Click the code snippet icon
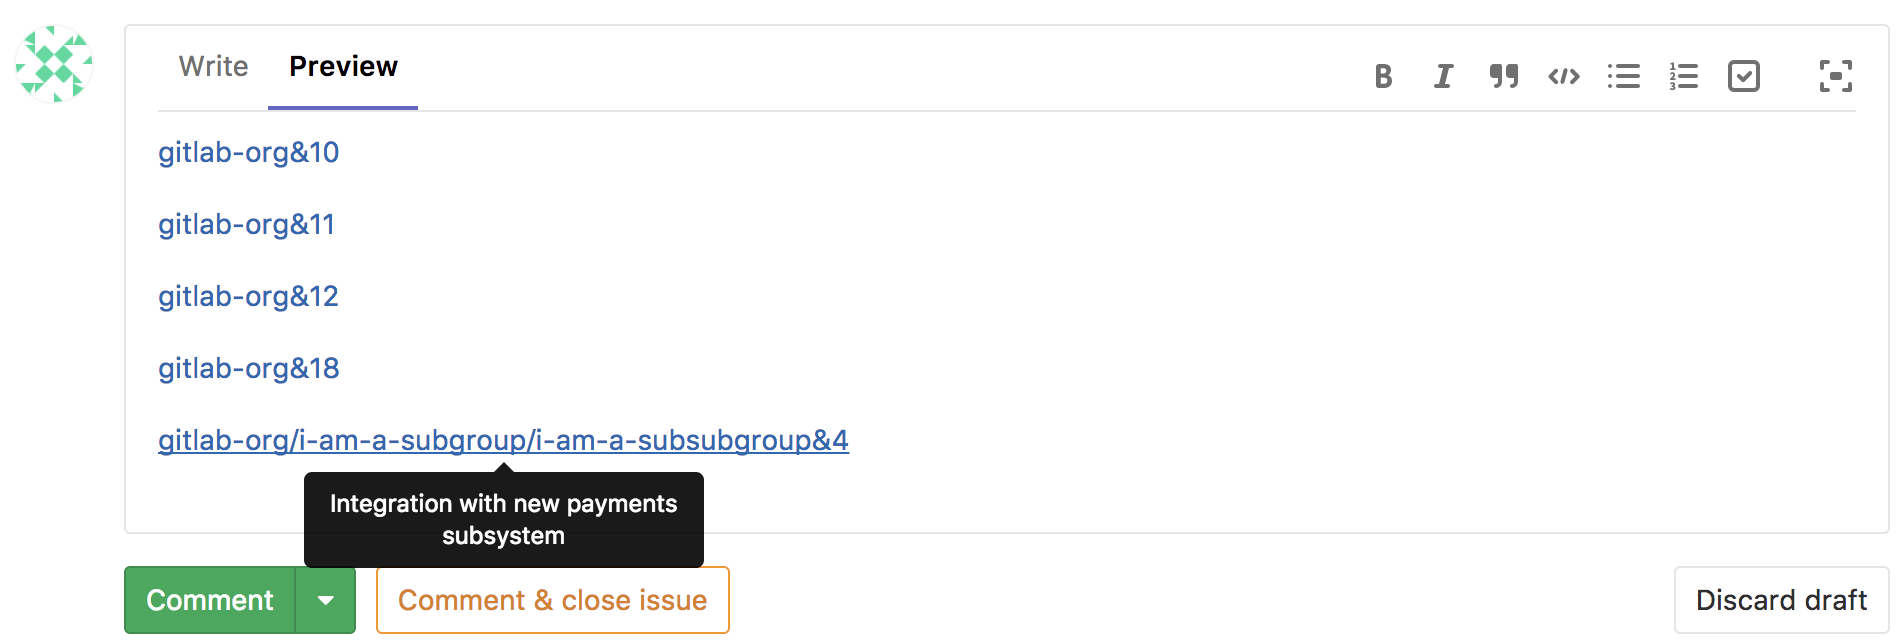1904x642 pixels. (1563, 75)
